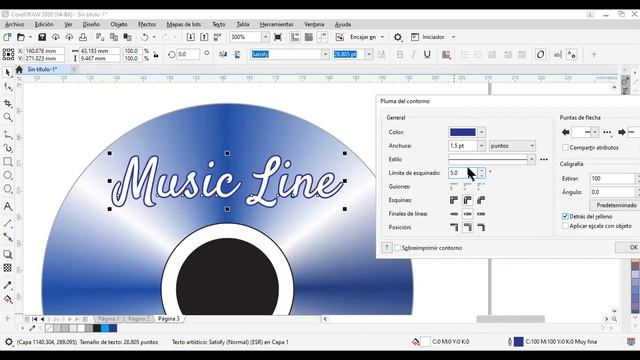
Task: Click OK in Pluma del contorno
Action: 628,247
